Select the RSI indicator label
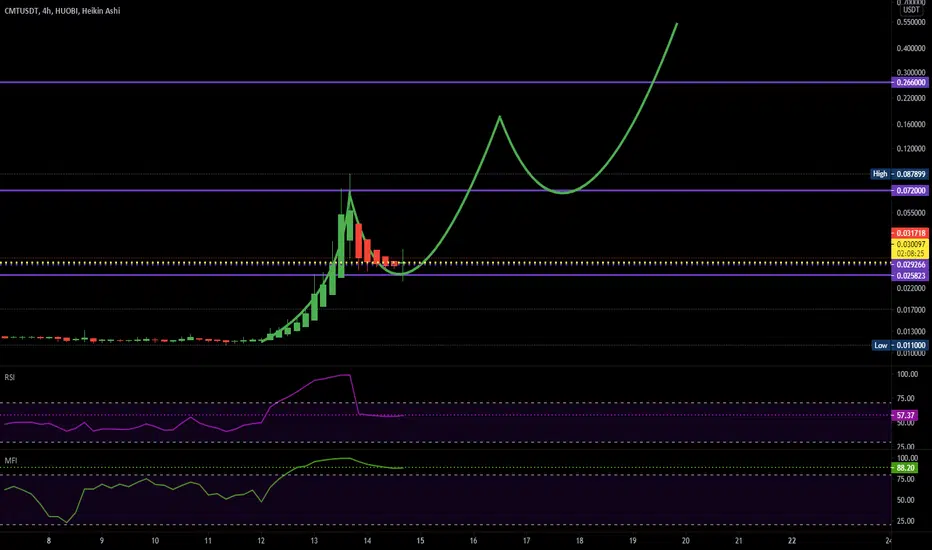Viewport: 932px width, 550px height. (x=10, y=378)
